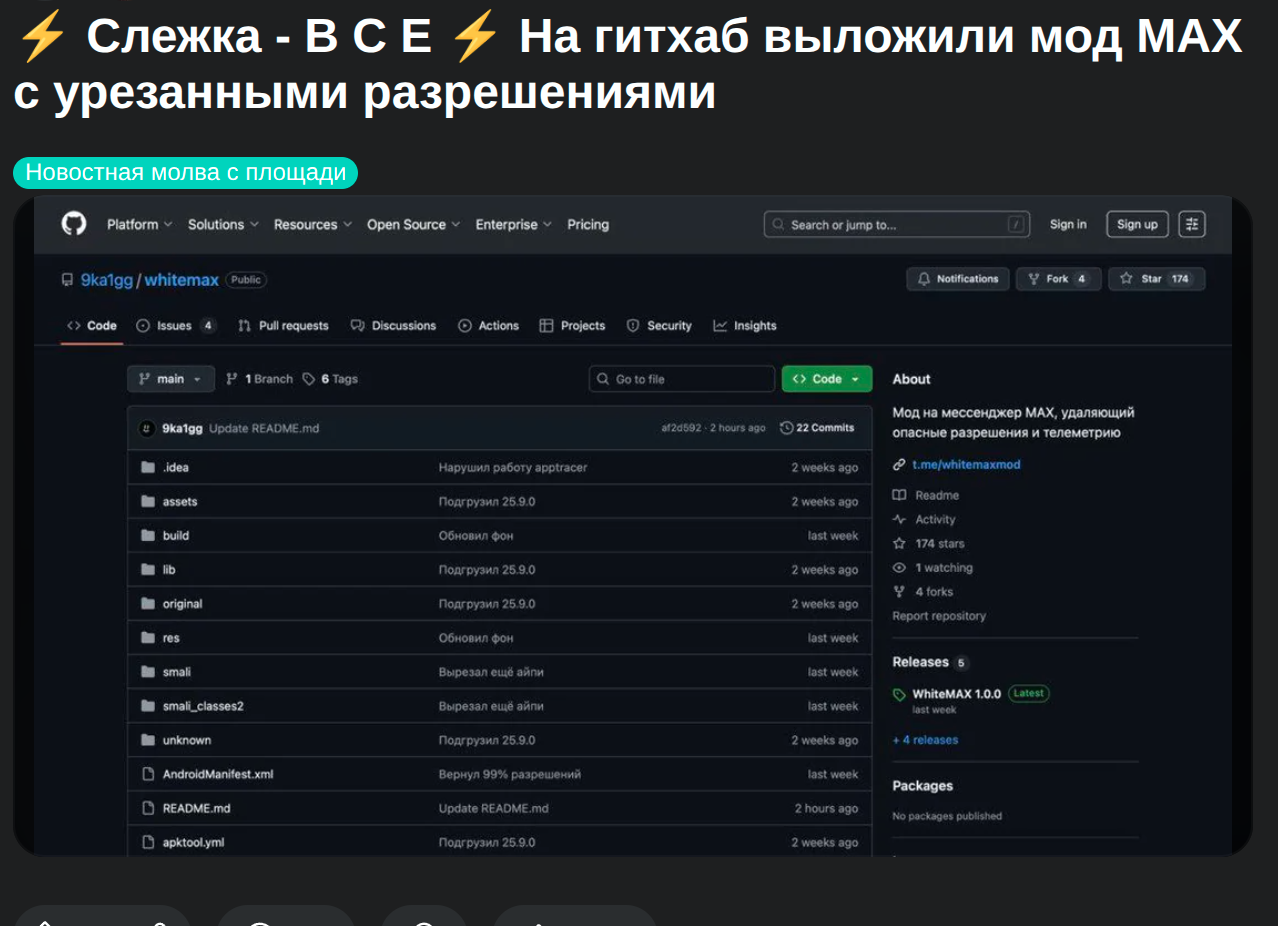The image size is (1278, 926).
Task: Click the Go to file input
Action: coord(682,379)
